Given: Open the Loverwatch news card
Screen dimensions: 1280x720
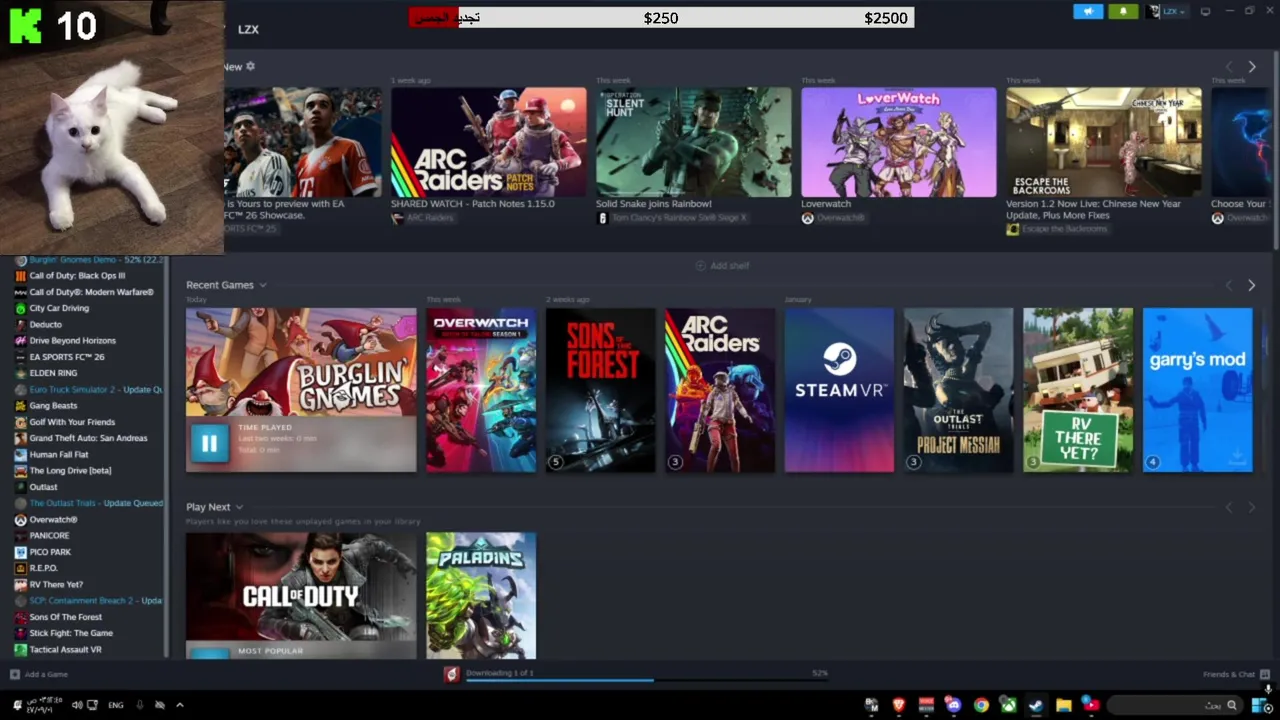Looking at the screenshot, I should 898,142.
